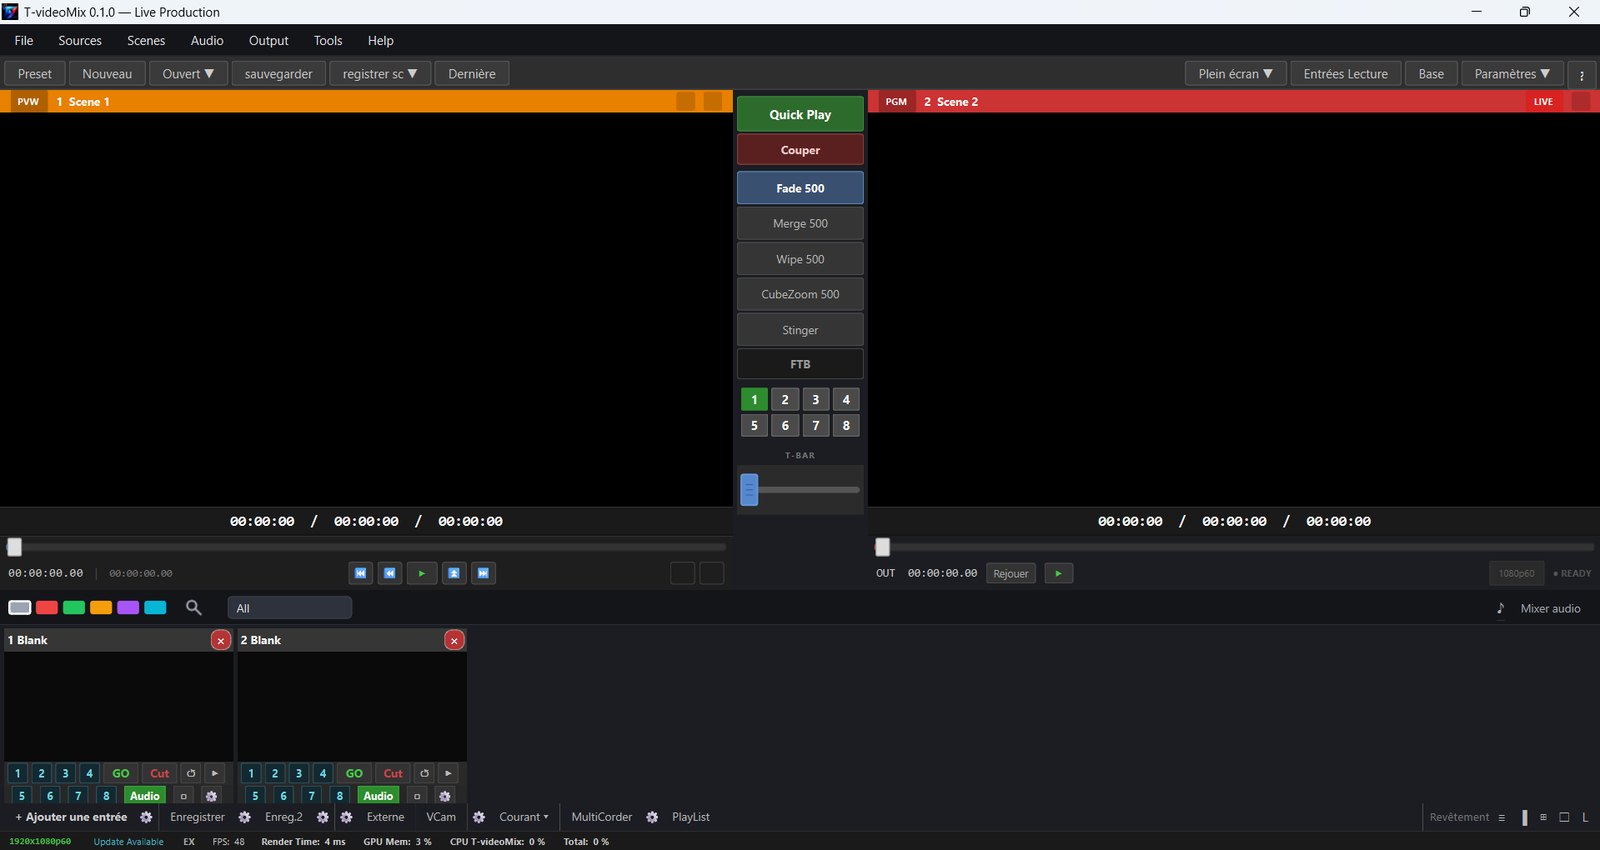
Task: Click the Quick Play button
Action: click(x=800, y=114)
